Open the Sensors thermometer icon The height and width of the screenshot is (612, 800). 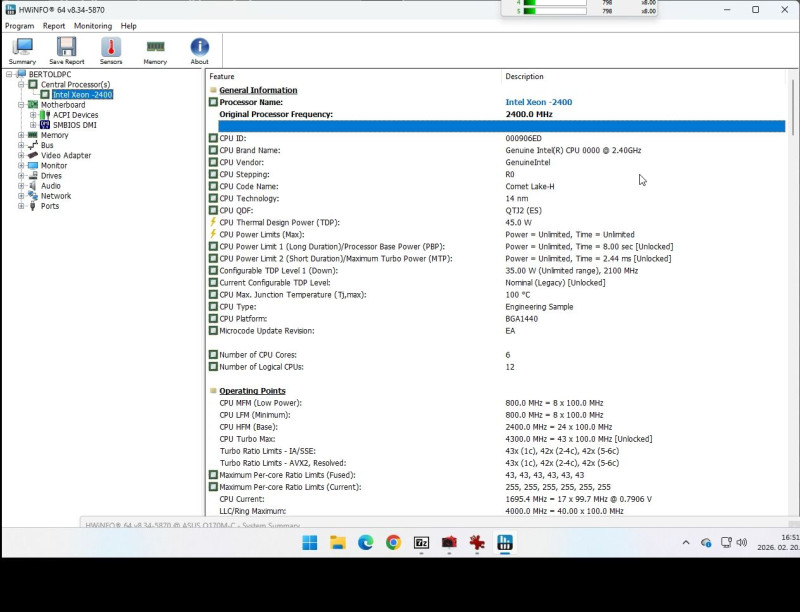pos(111,50)
